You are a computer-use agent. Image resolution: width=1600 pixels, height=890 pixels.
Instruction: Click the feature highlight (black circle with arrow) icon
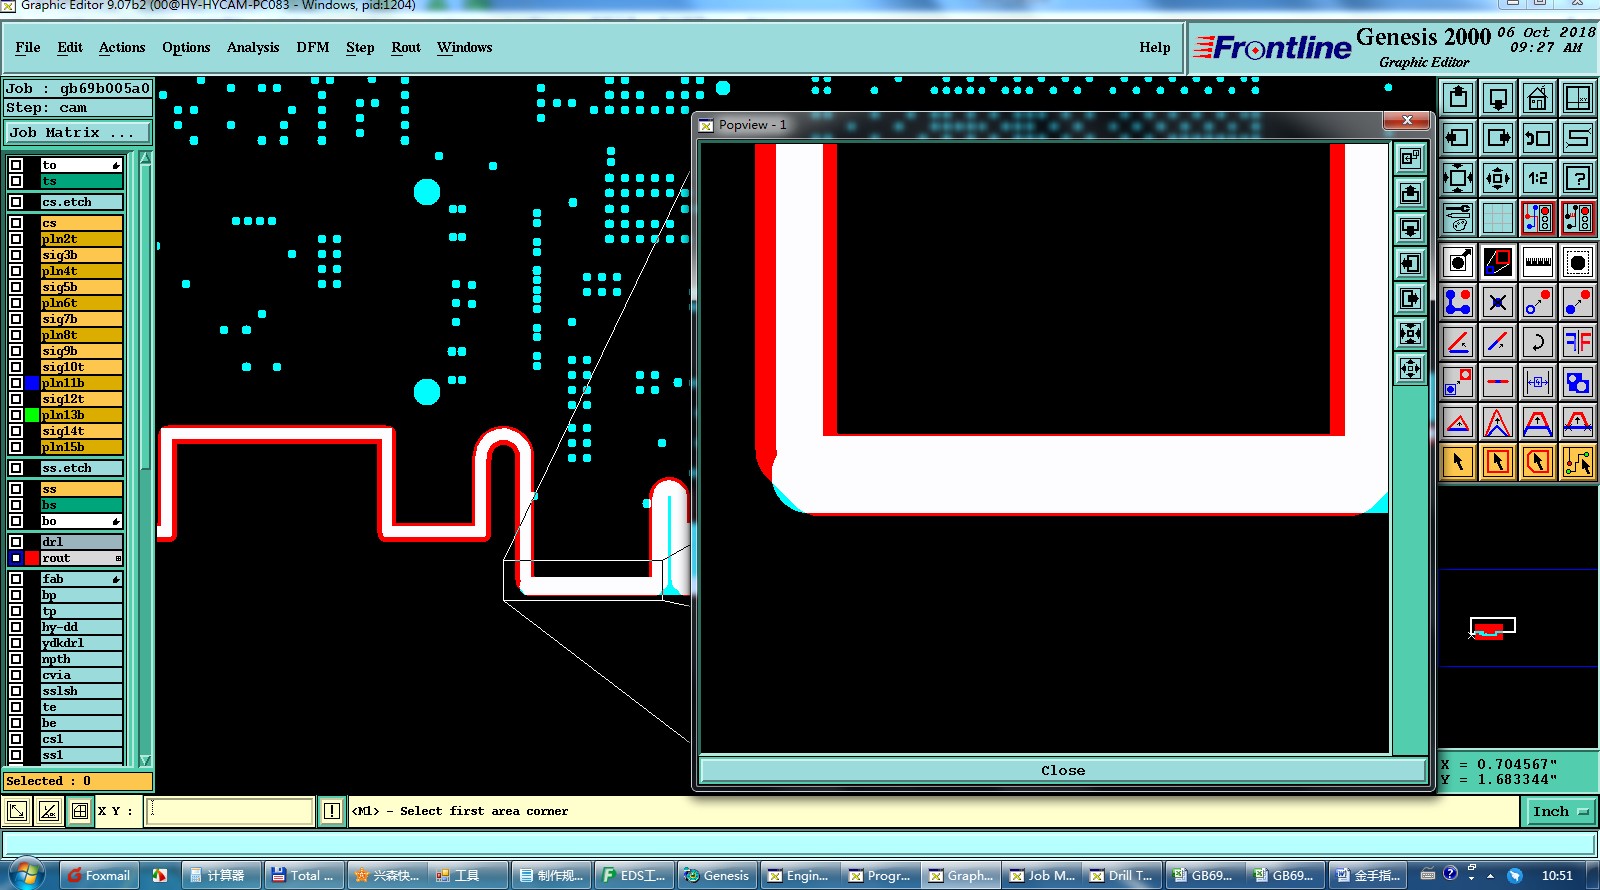coord(1458,263)
